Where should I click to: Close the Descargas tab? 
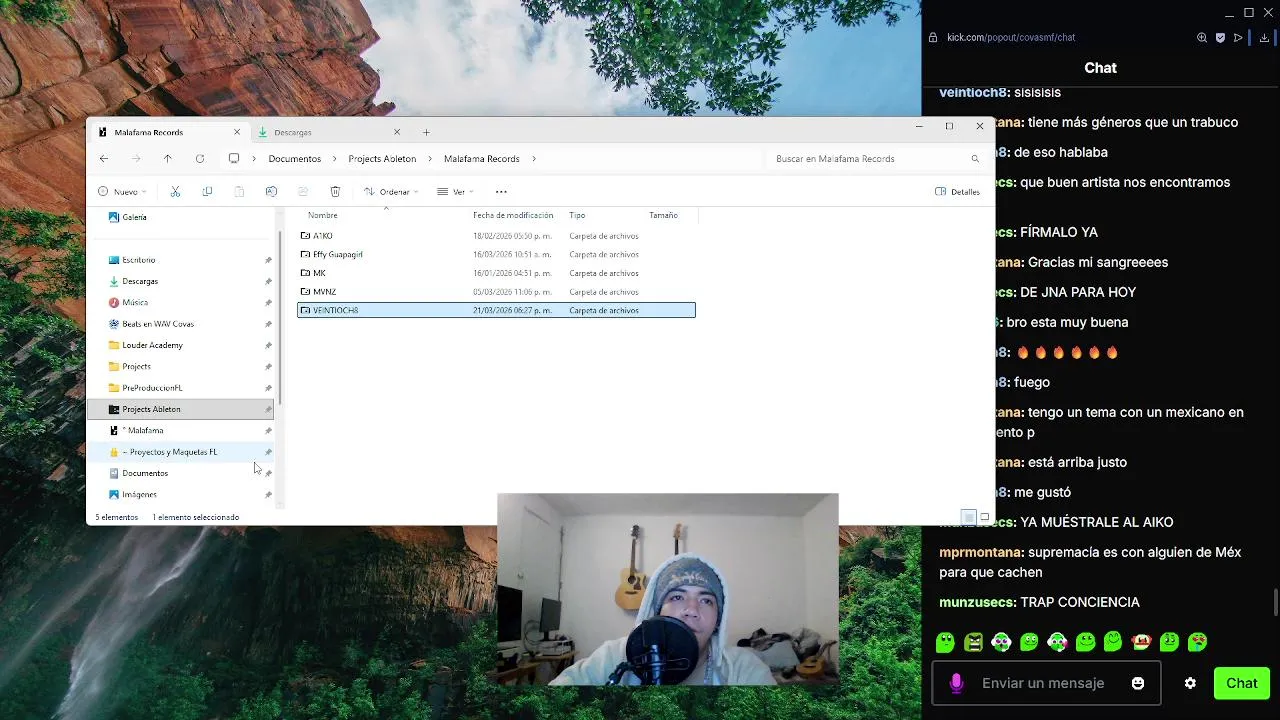point(397,132)
